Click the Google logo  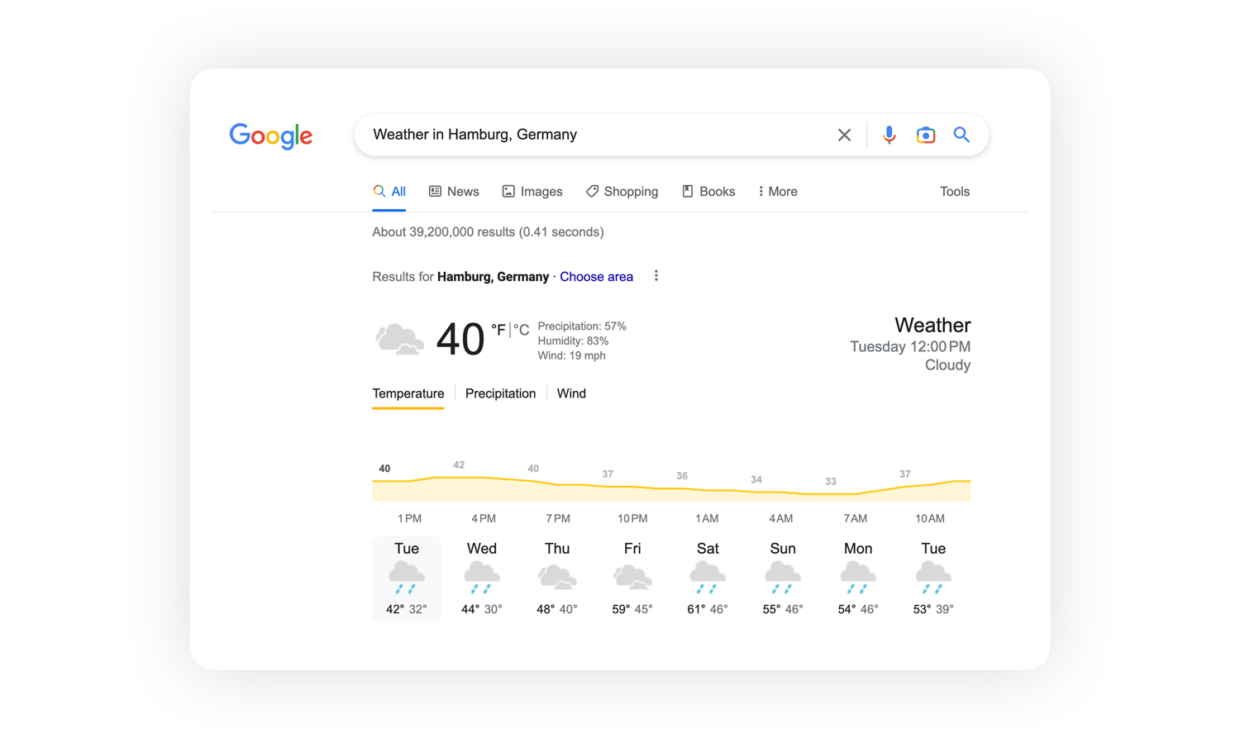click(271, 136)
